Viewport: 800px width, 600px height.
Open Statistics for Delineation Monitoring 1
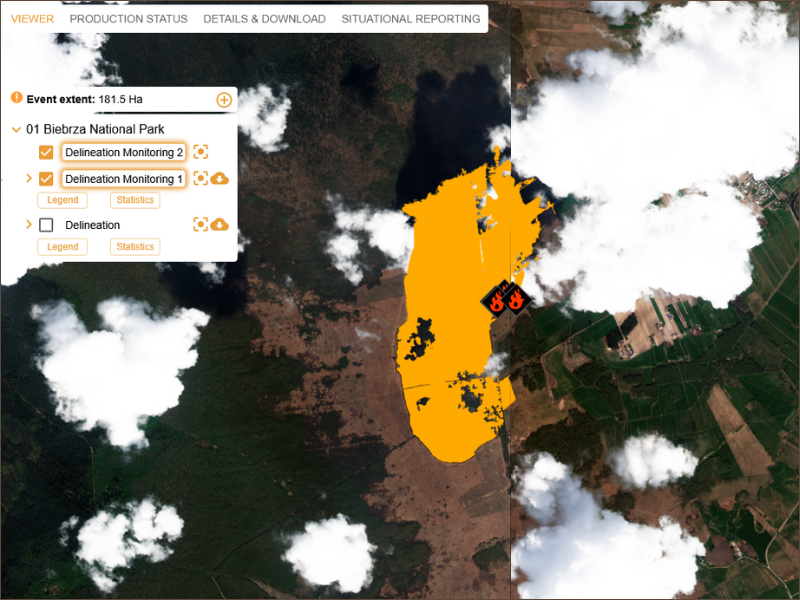pyautogui.click(x=135, y=200)
